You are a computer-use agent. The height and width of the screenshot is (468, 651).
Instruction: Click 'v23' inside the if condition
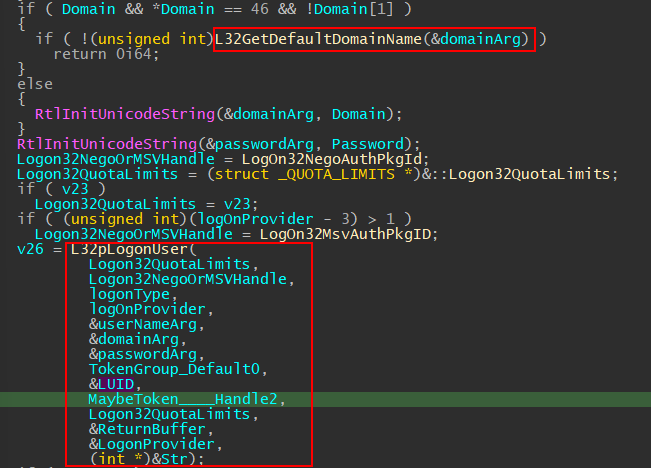[75, 189]
